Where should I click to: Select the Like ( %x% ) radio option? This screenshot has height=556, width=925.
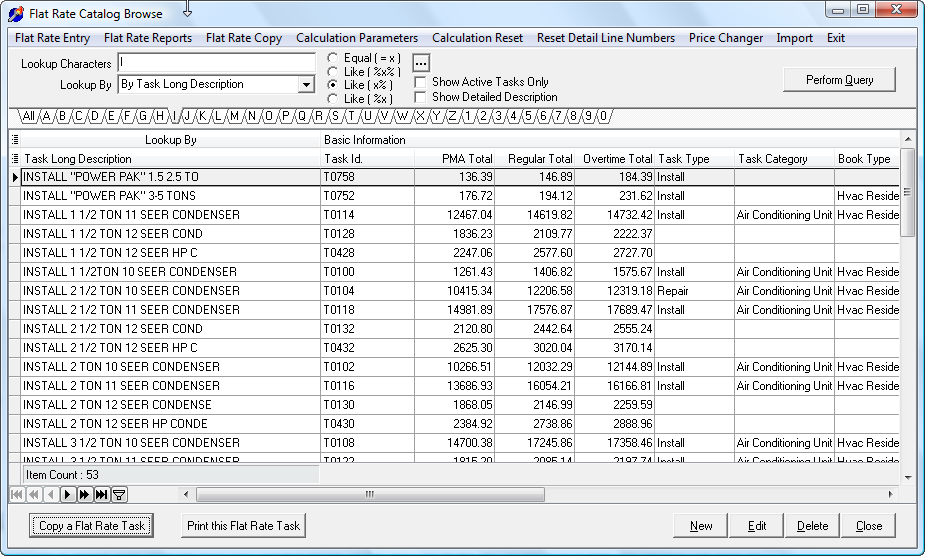(x=333, y=71)
